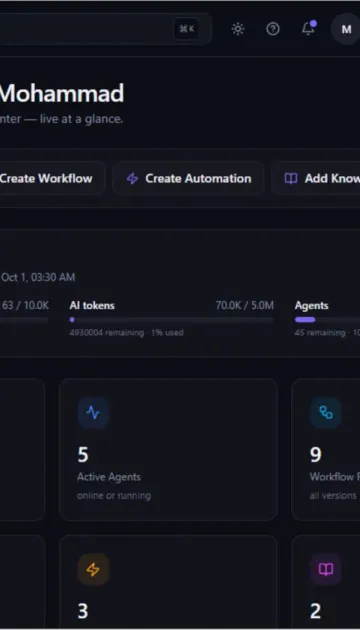Click the workflow nodes icon on the Workflow card

pos(325,413)
